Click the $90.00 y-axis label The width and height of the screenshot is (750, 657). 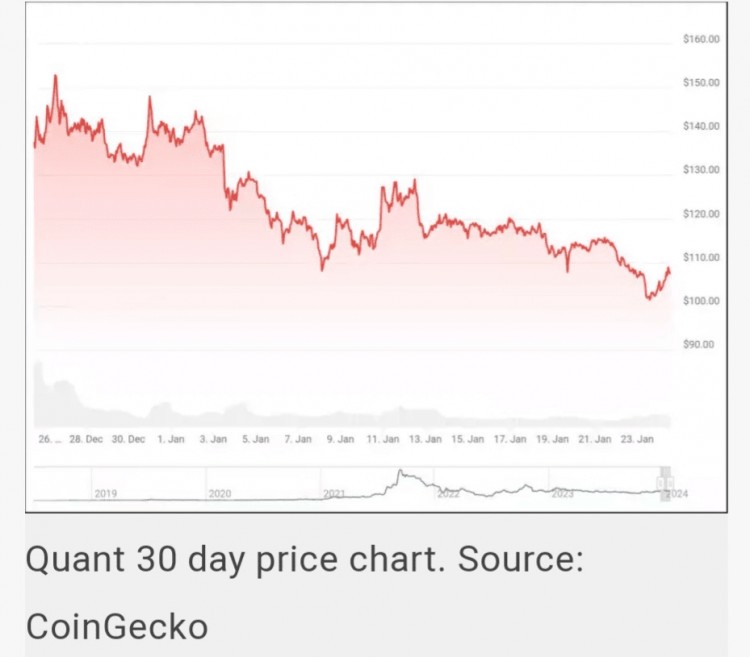(701, 345)
